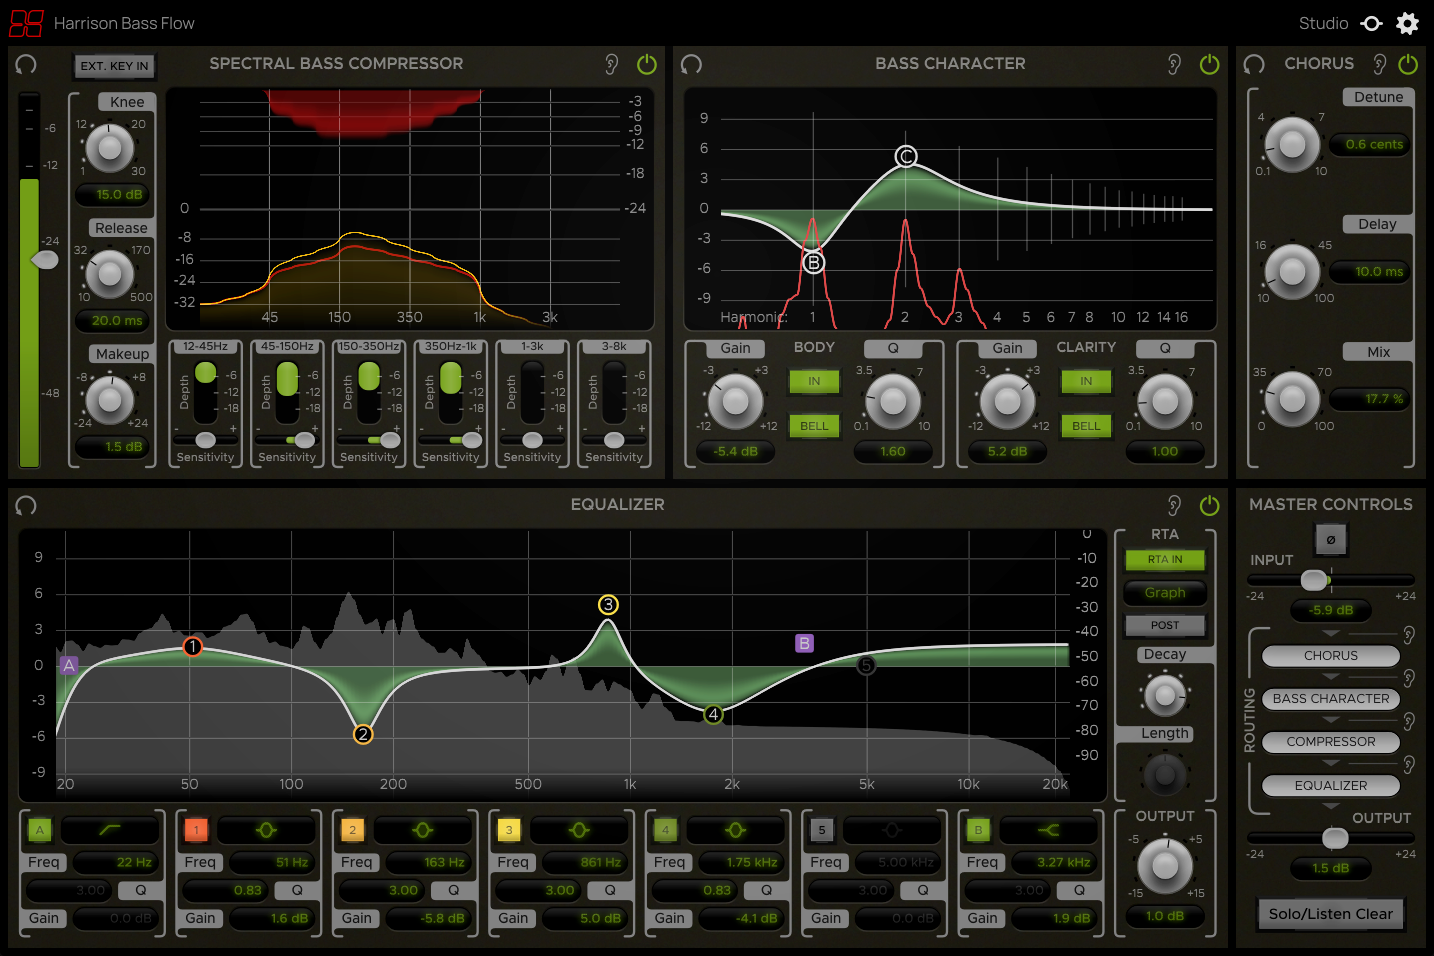Click the compressor threshold slider handle

[x=45, y=260]
